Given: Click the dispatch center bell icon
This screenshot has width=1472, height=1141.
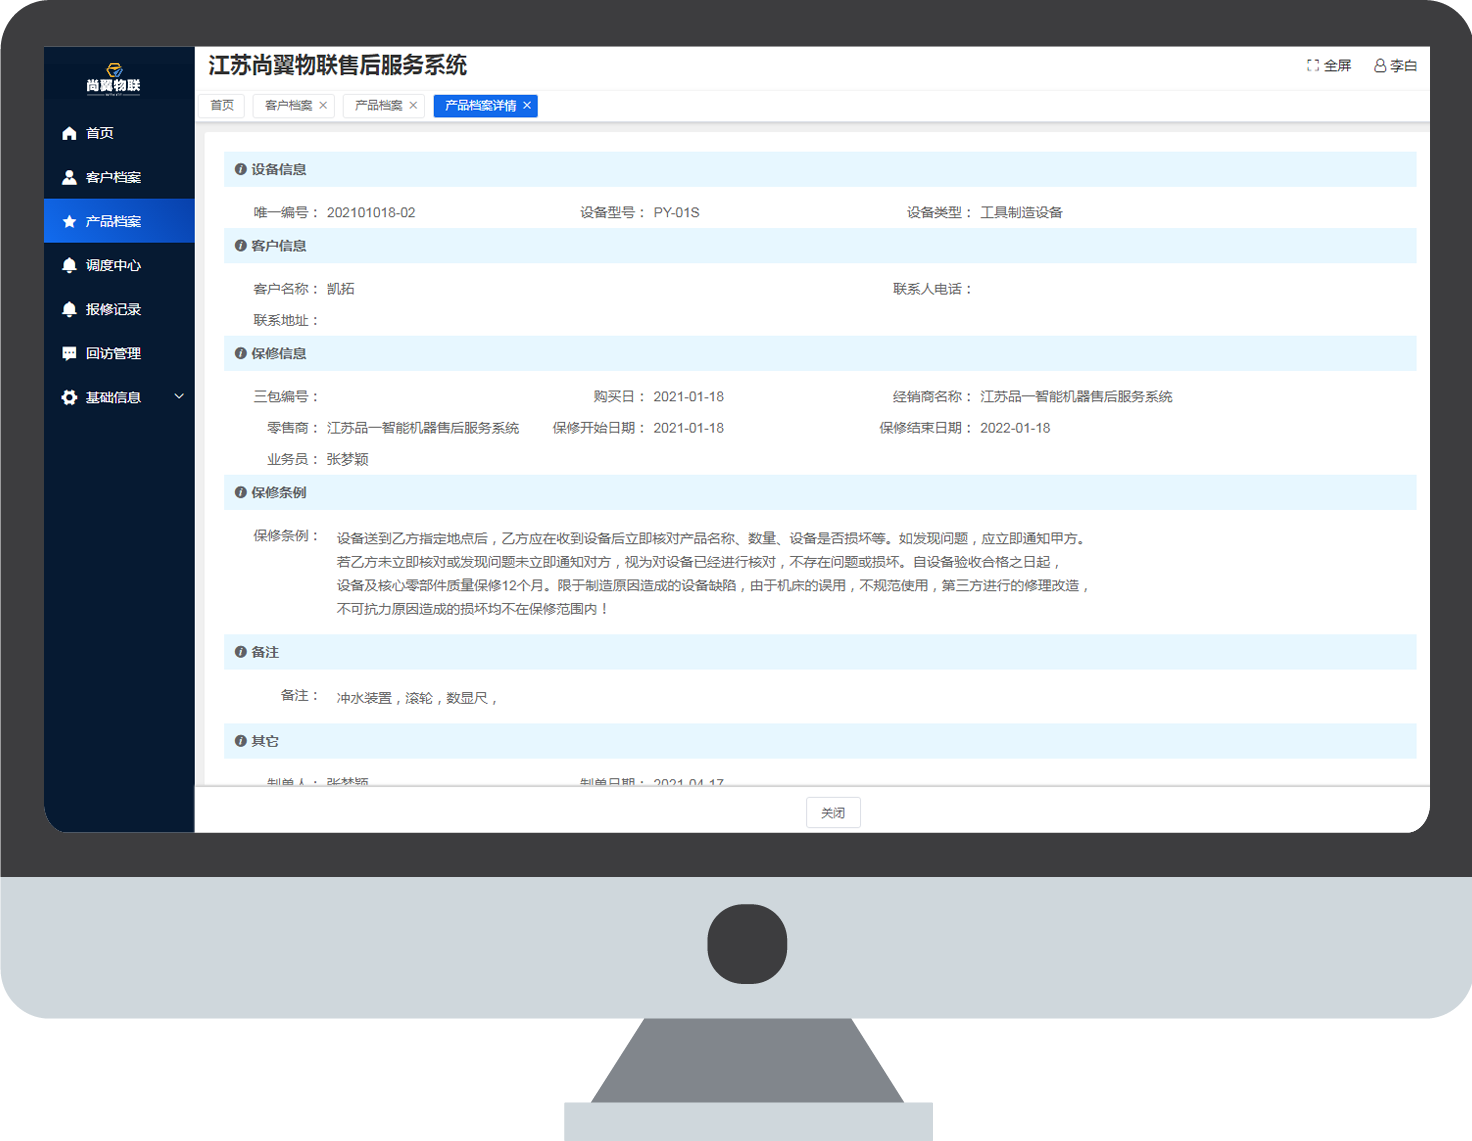Looking at the screenshot, I should pyautogui.click(x=69, y=265).
